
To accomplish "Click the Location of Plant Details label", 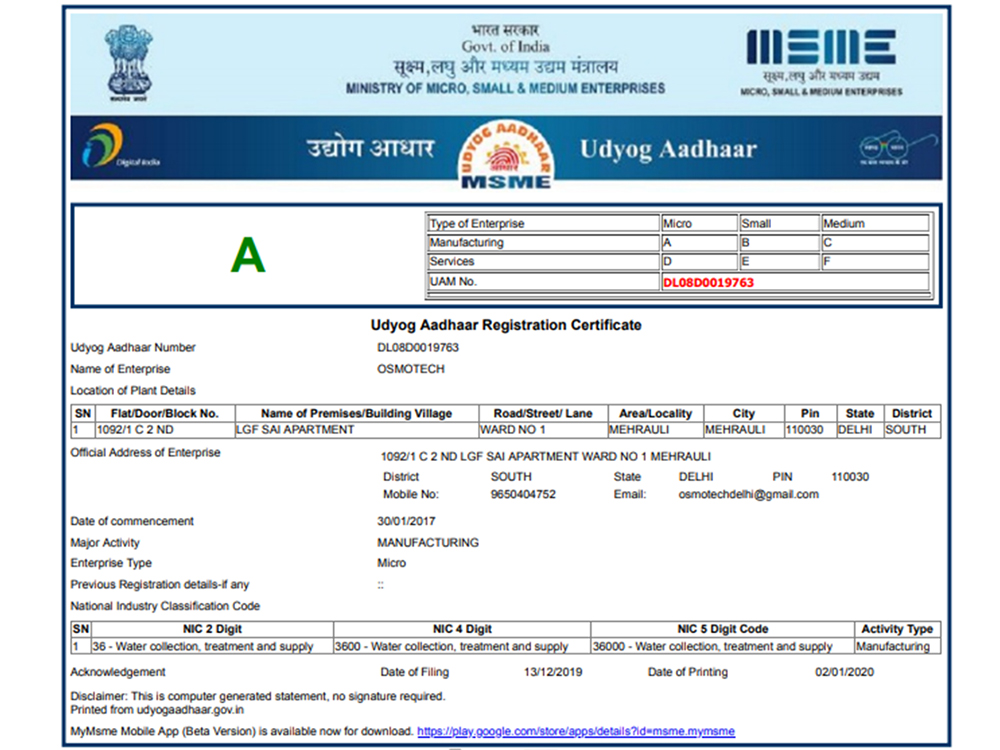I will 133,391.
